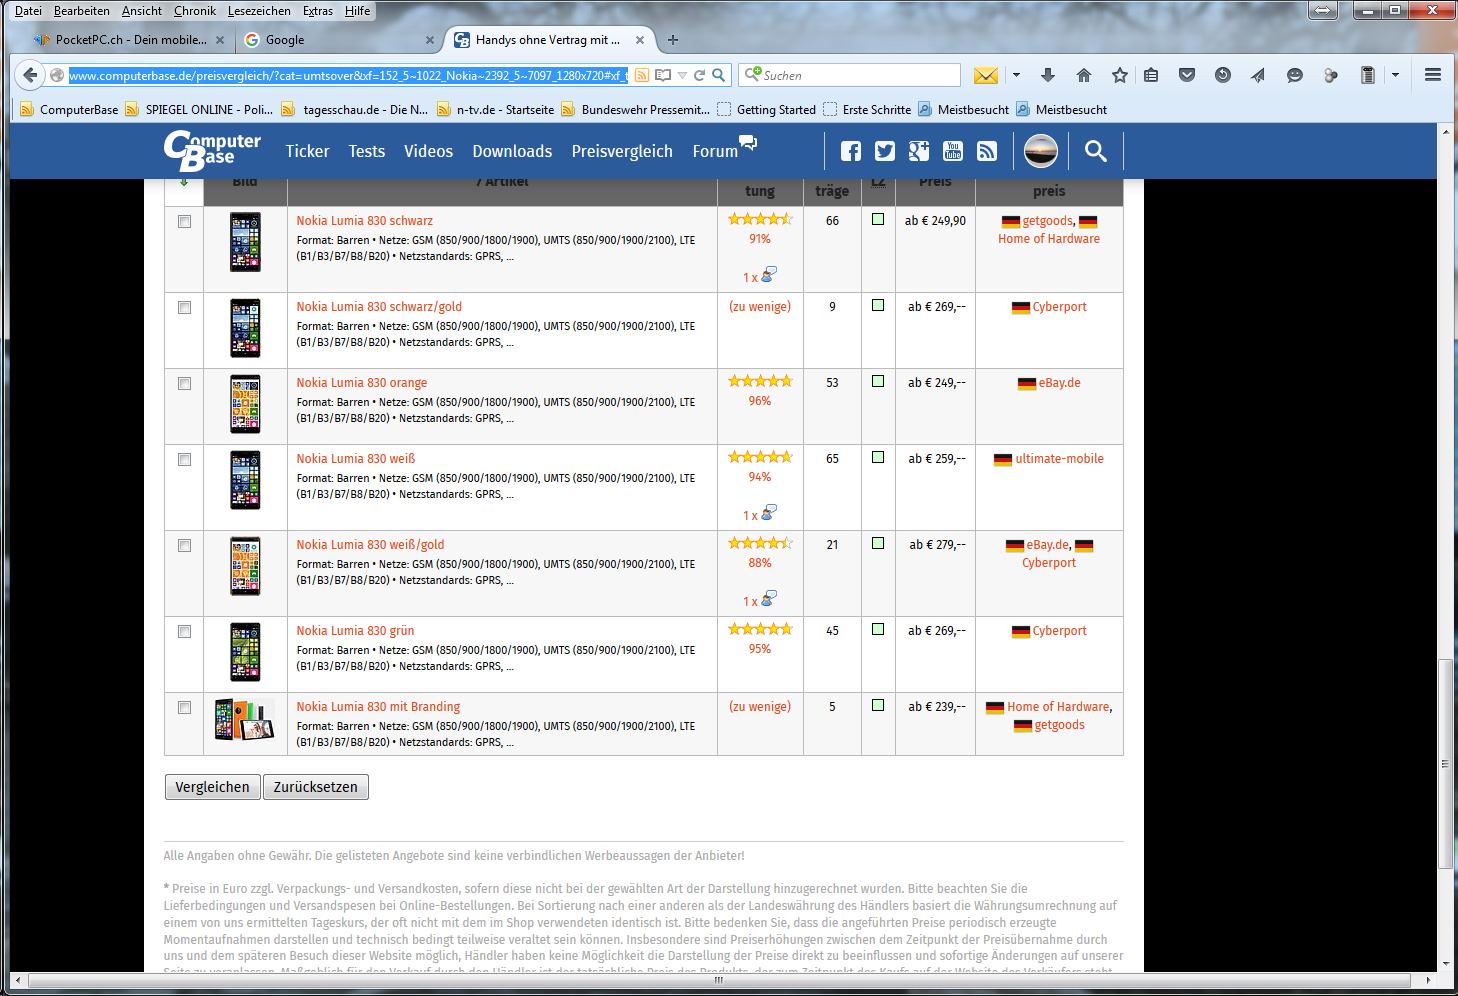
Task: Open ComputerBase Google Plus icon
Action: pos(919,151)
